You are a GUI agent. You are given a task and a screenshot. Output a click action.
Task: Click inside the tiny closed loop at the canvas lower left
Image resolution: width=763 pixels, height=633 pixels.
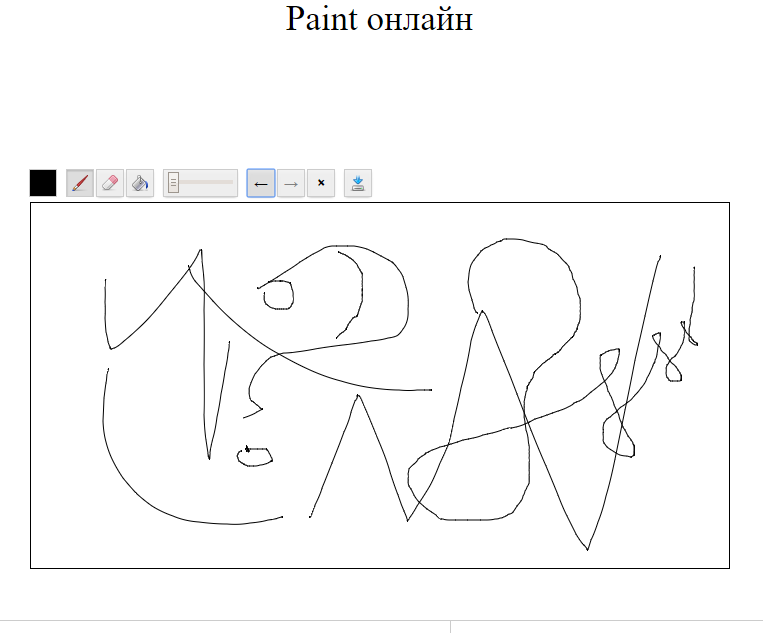click(255, 456)
